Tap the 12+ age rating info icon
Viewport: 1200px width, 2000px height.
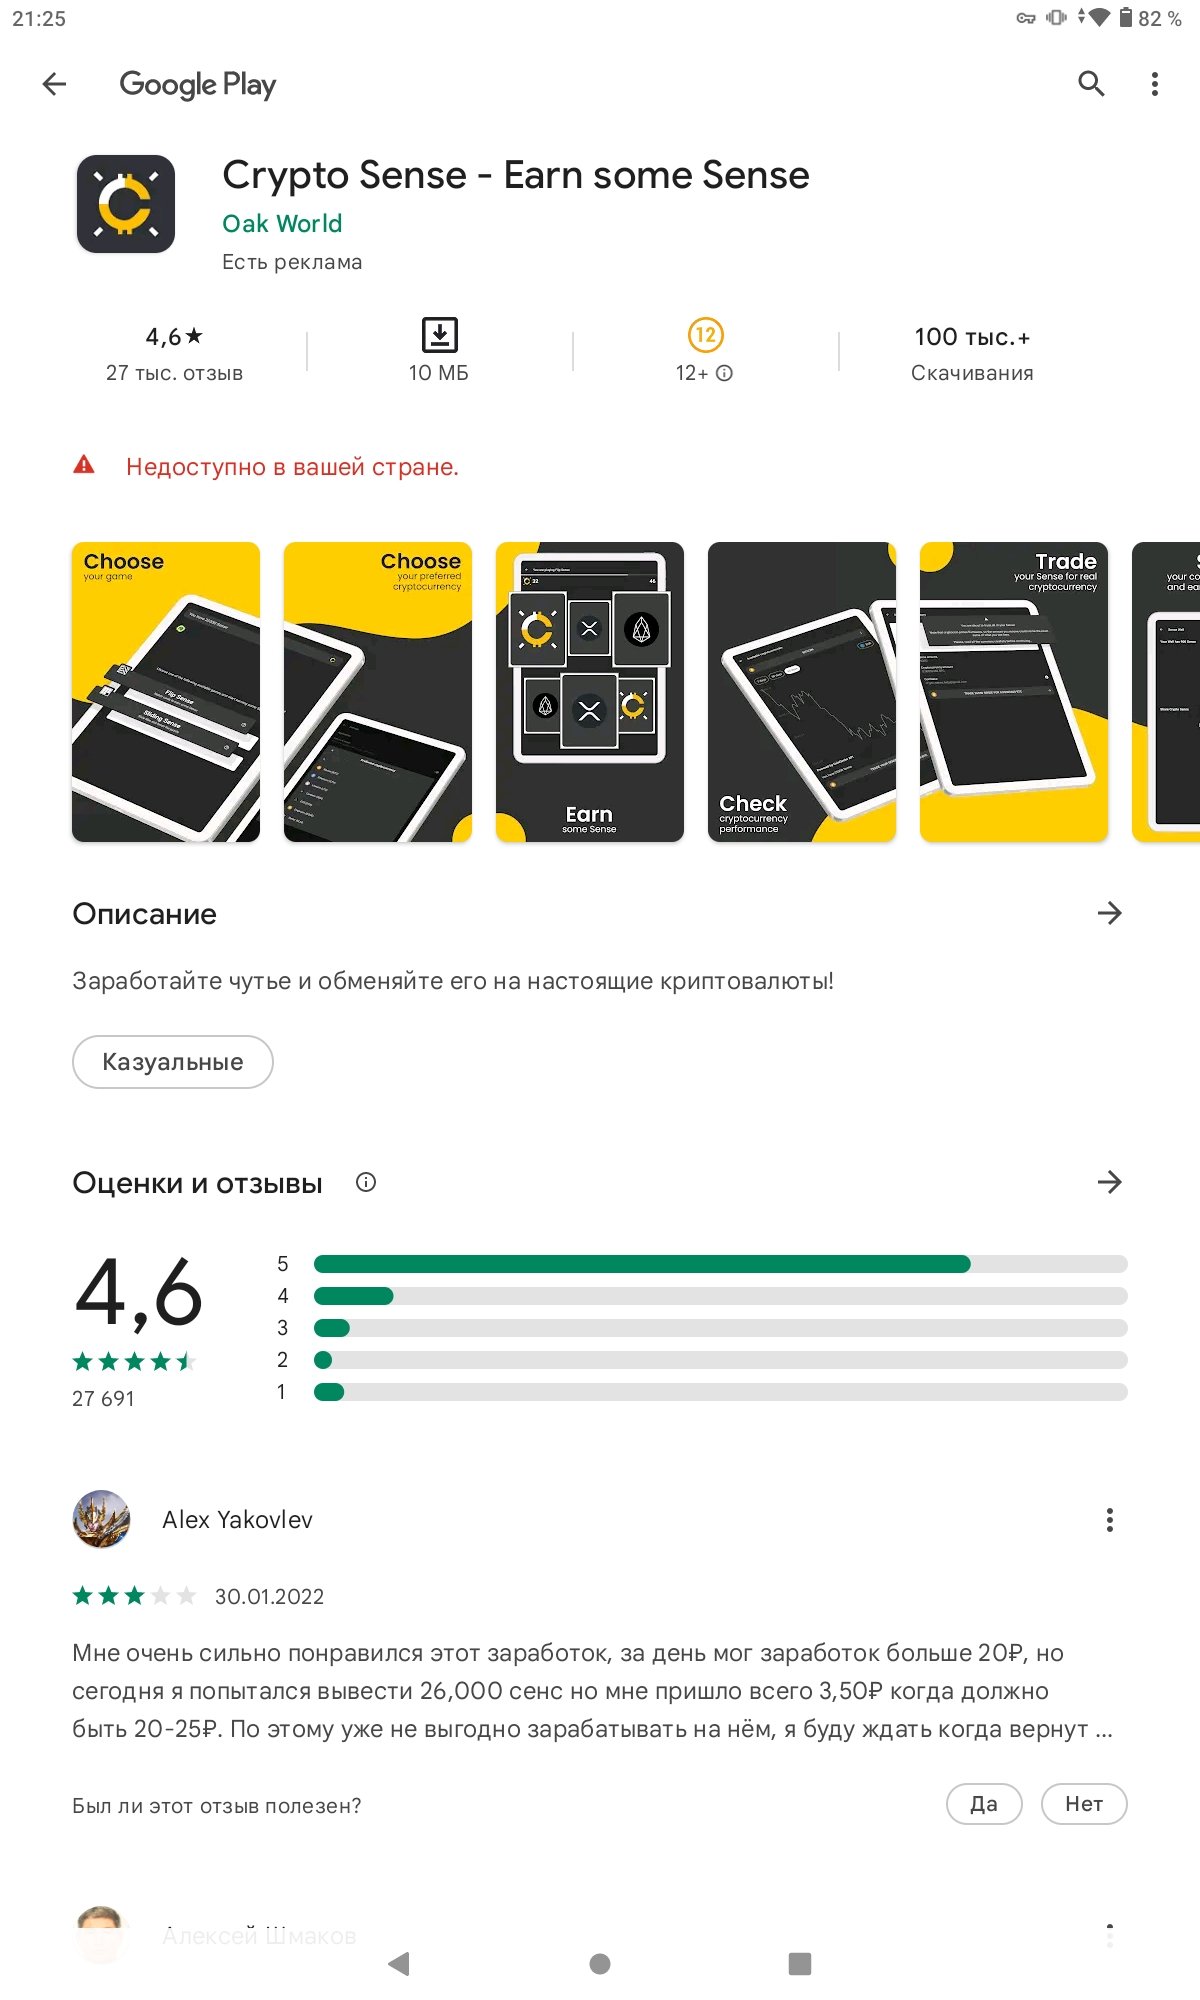[x=725, y=373]
